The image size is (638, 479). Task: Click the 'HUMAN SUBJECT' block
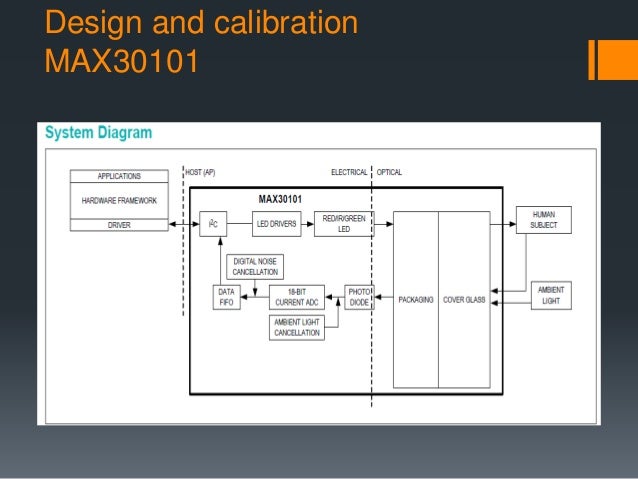[x=544, y=220]
